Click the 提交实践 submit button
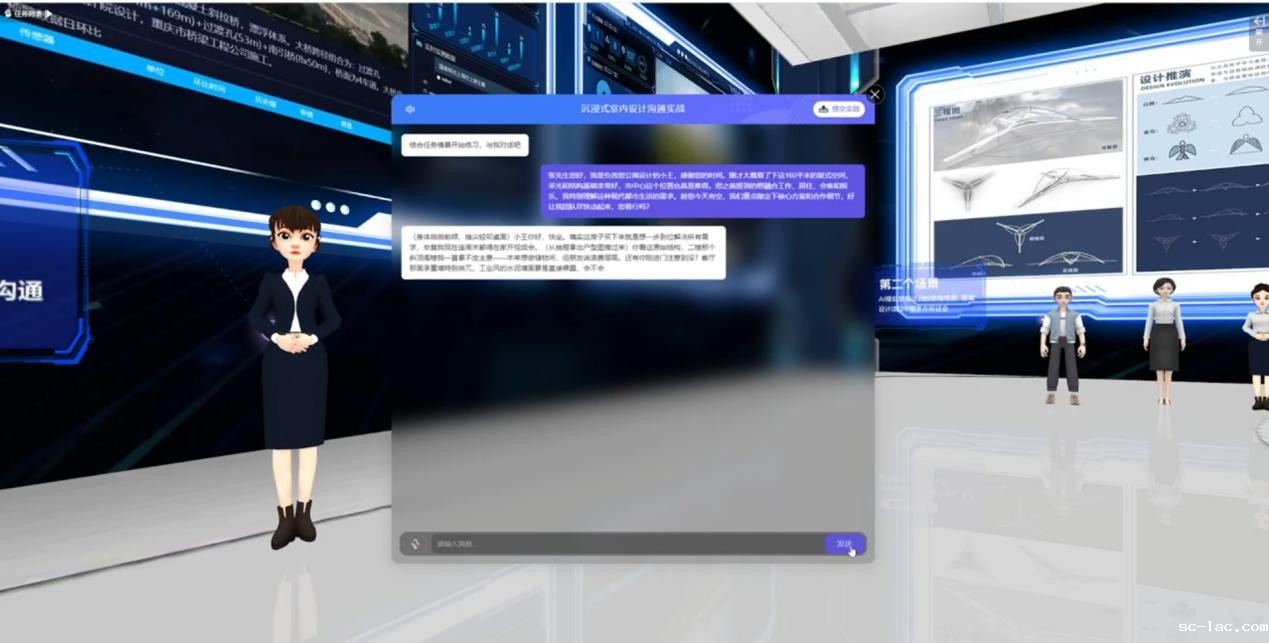 click(839, 109)
